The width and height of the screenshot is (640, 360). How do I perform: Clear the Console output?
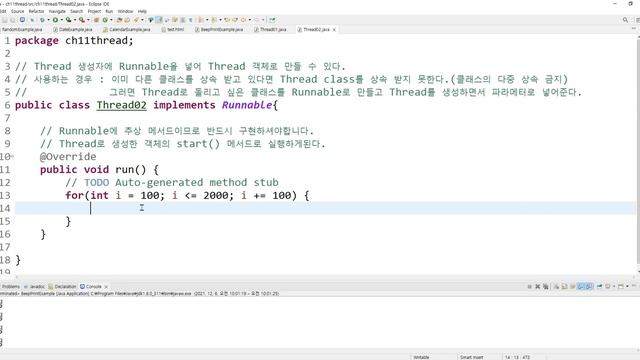point(556,287)
